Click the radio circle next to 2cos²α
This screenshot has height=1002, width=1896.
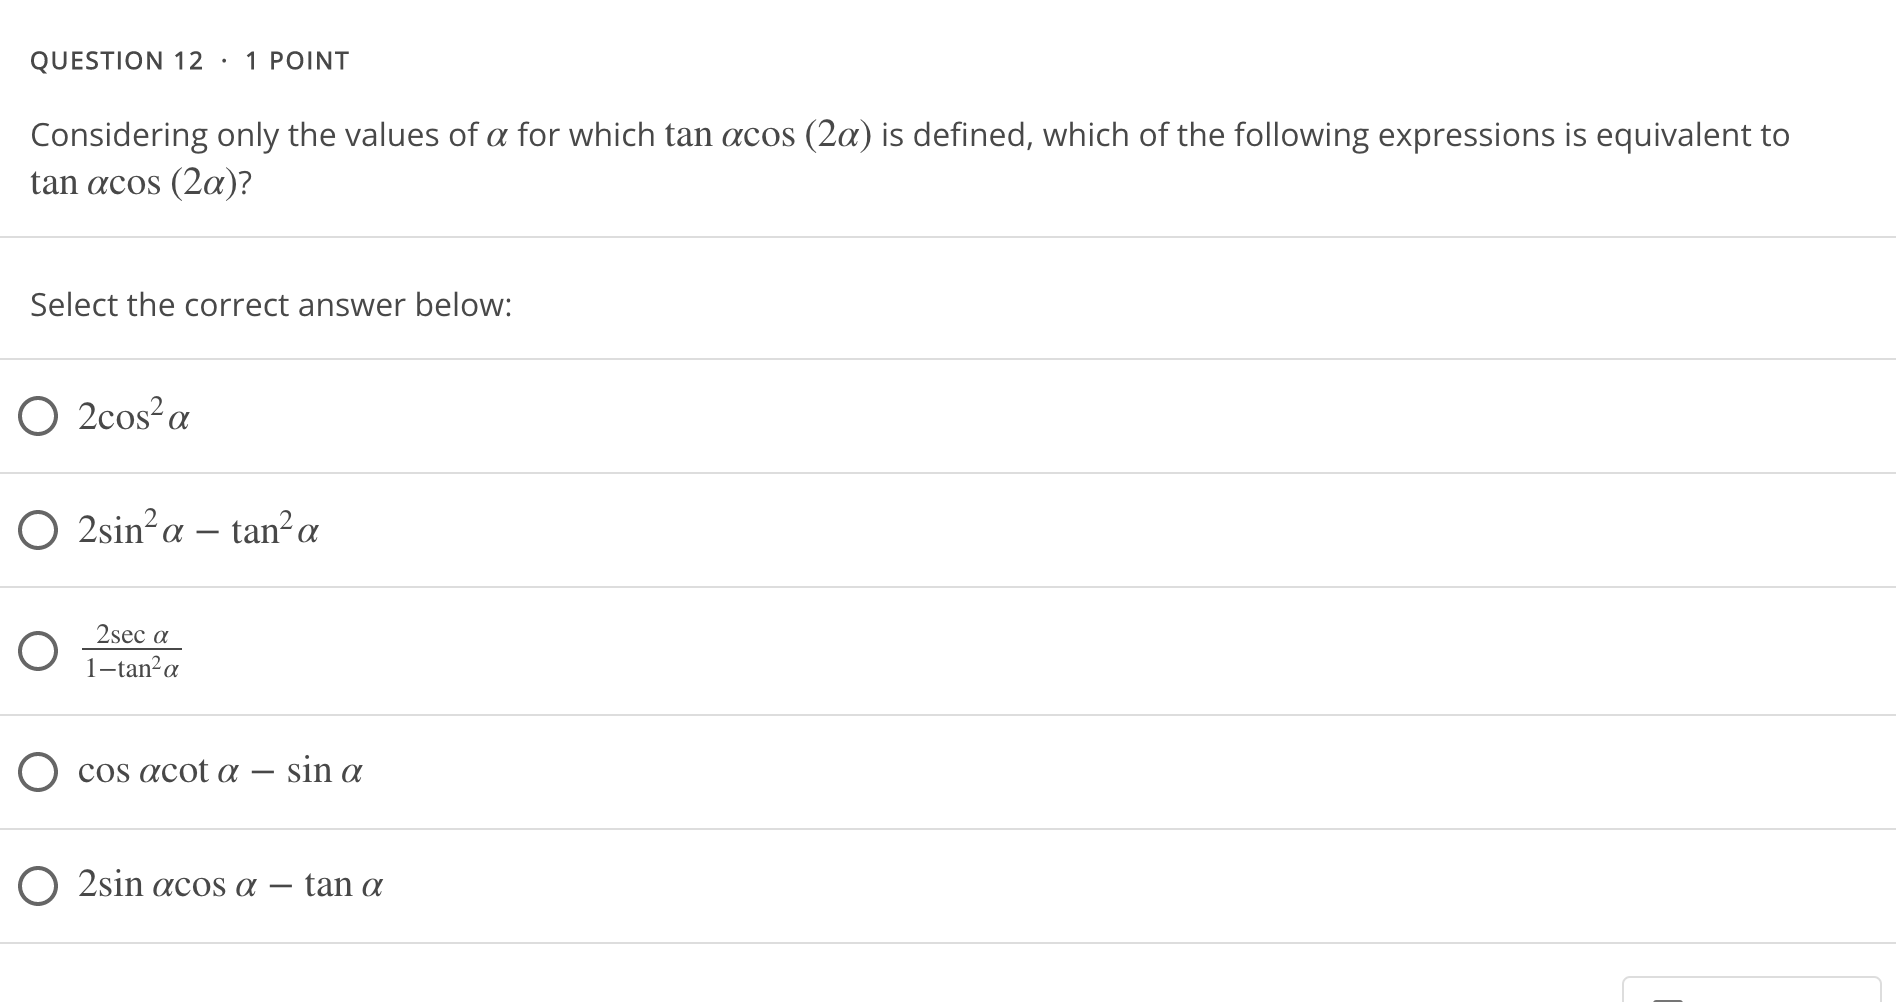coord(38,418)
